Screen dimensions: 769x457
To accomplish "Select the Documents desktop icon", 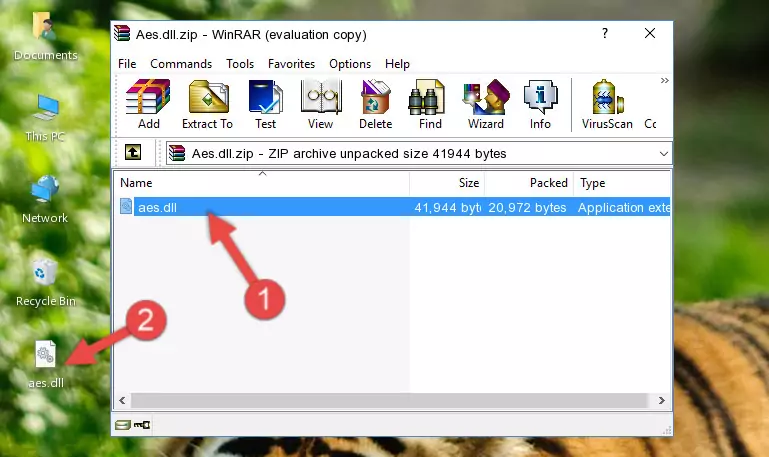I will 45,36.
